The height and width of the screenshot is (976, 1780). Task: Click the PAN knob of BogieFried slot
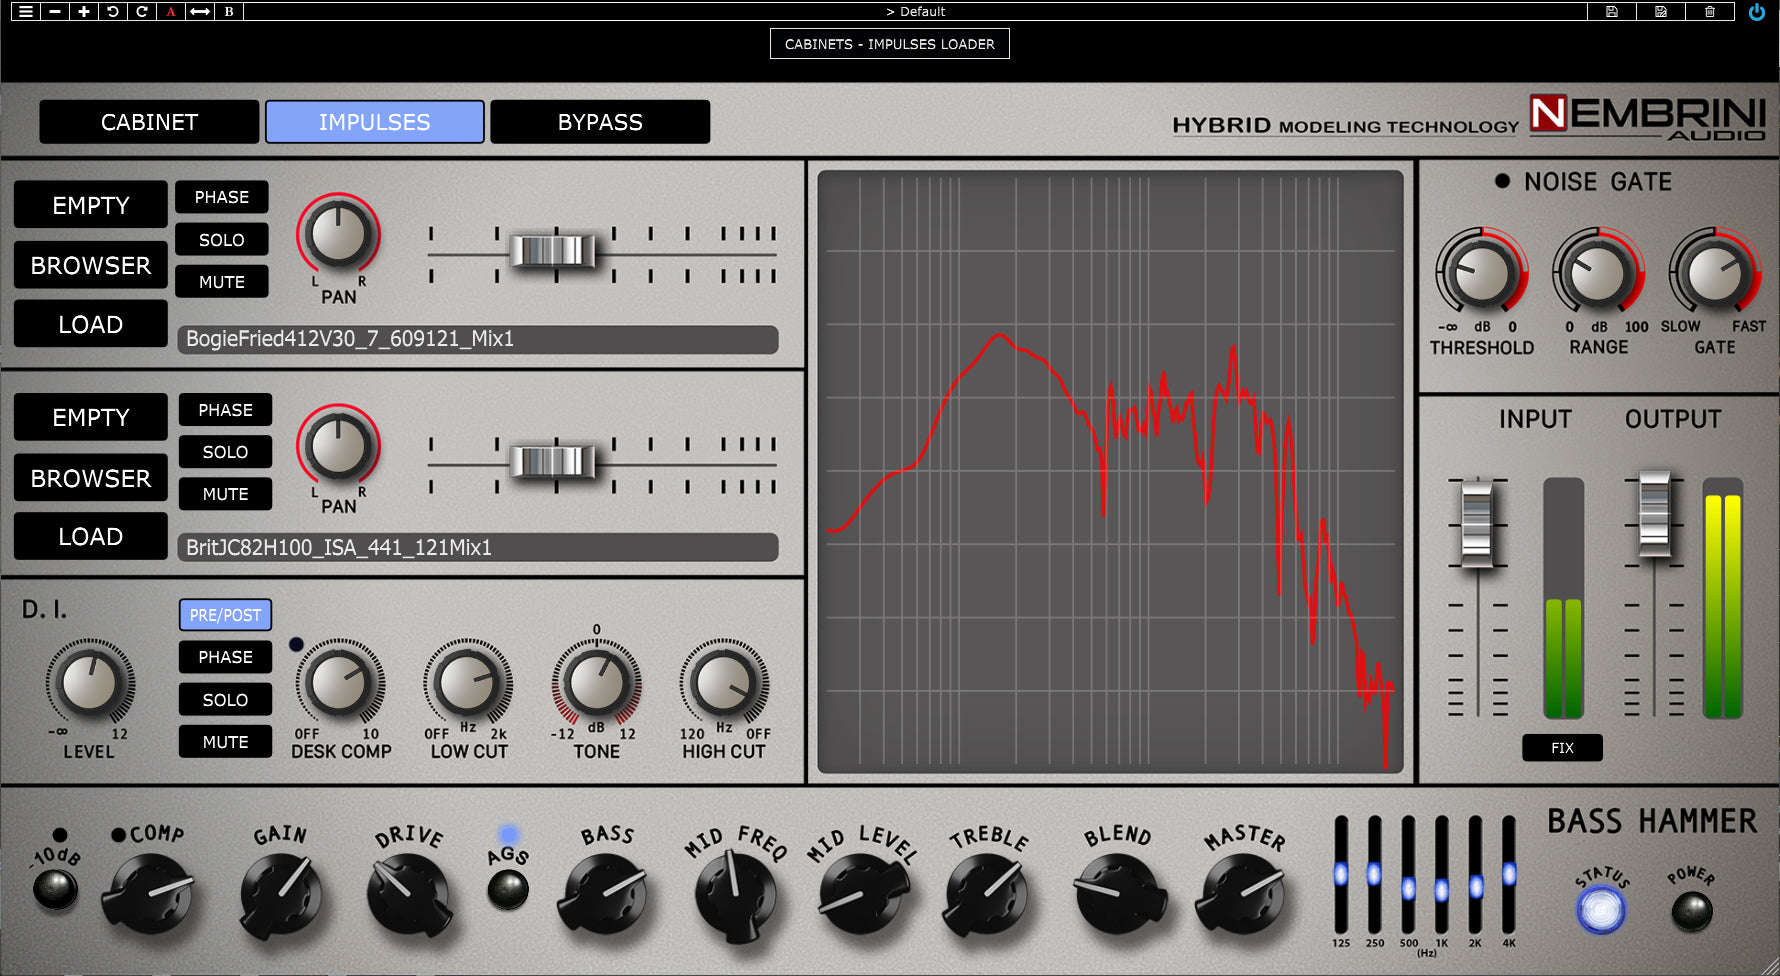(339, 234)
